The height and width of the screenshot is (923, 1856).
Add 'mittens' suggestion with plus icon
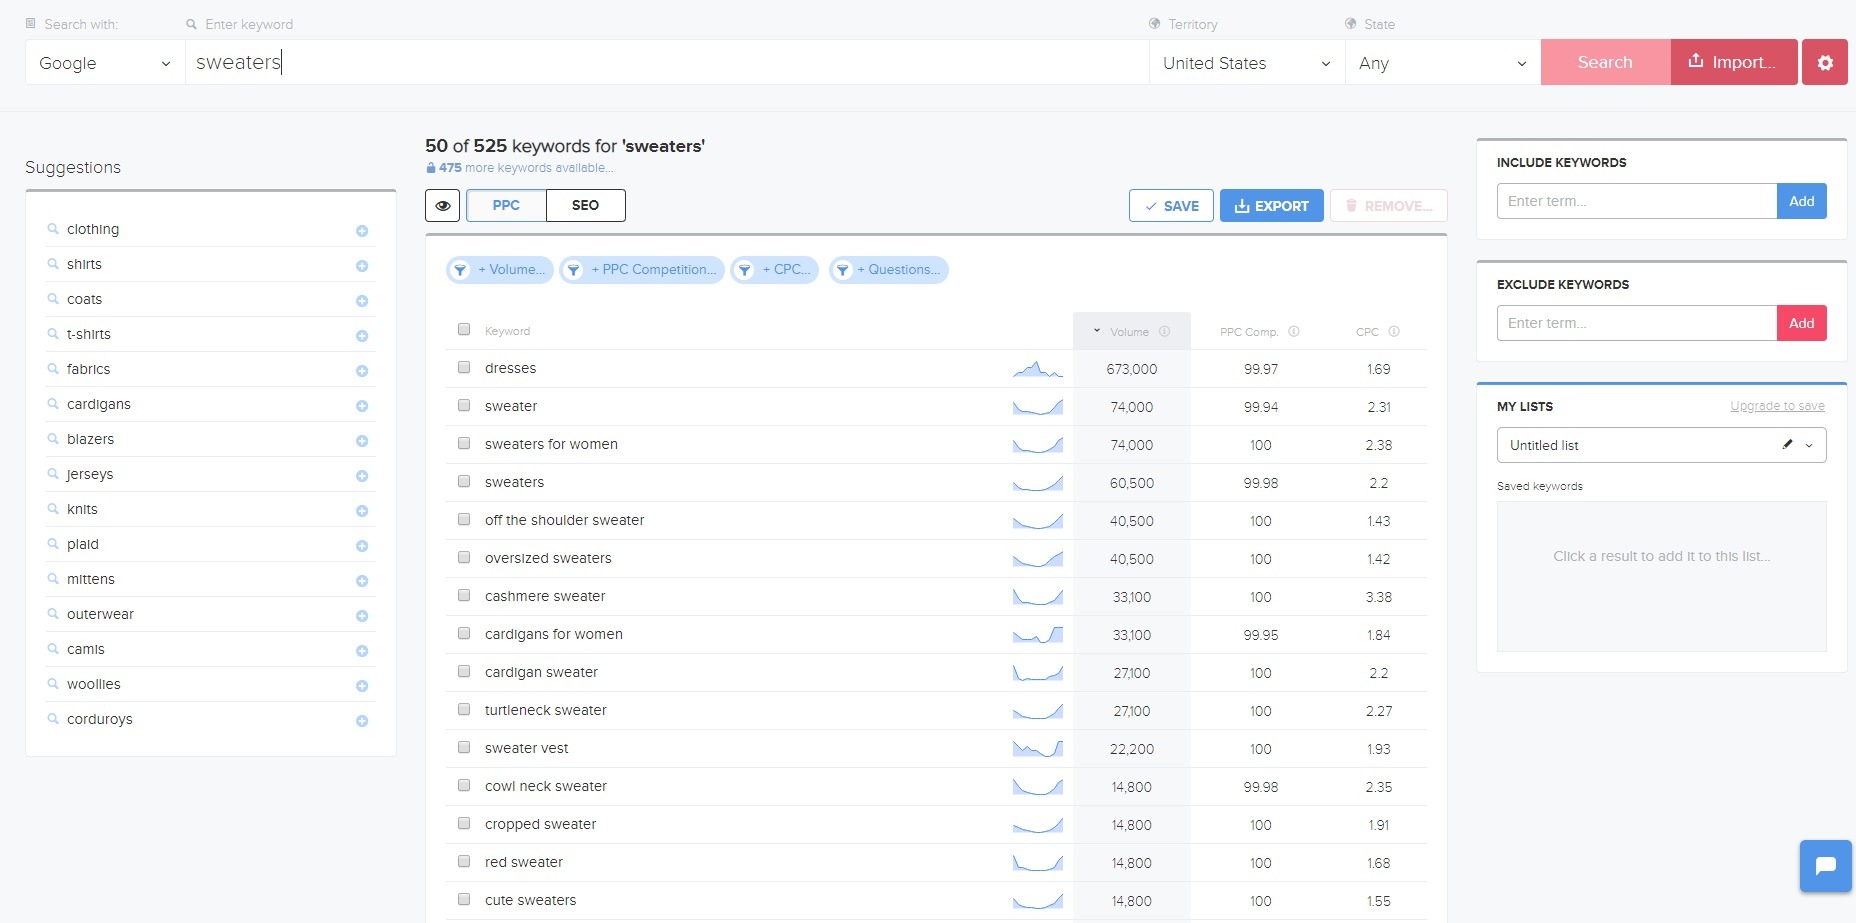point(362,581)
